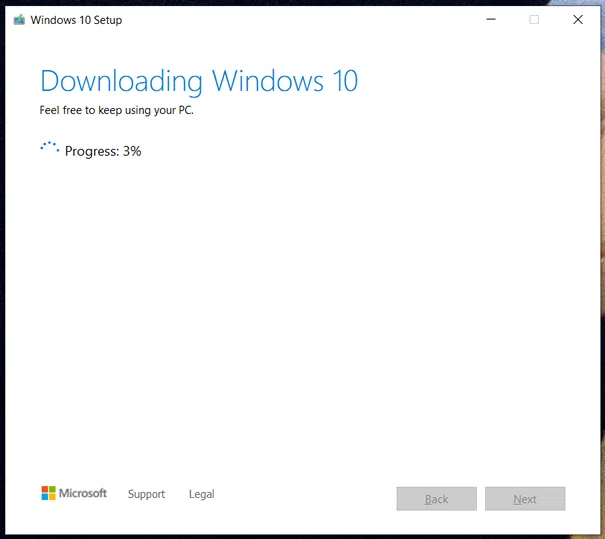Click the greyed-out Next button
This screenshot has width=605, height=539.
pyautogui.click(x=525, y=499)
